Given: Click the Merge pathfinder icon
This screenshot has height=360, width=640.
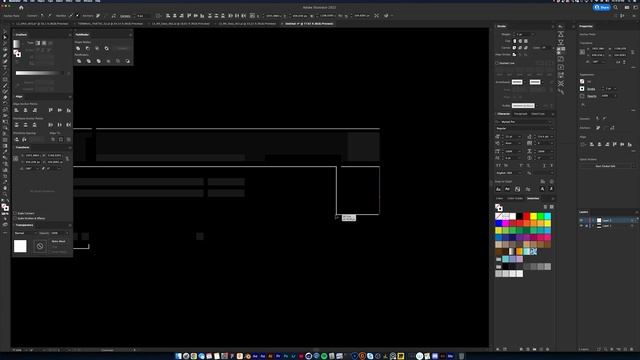Looking at the screenshot, I should coord(98,61).
